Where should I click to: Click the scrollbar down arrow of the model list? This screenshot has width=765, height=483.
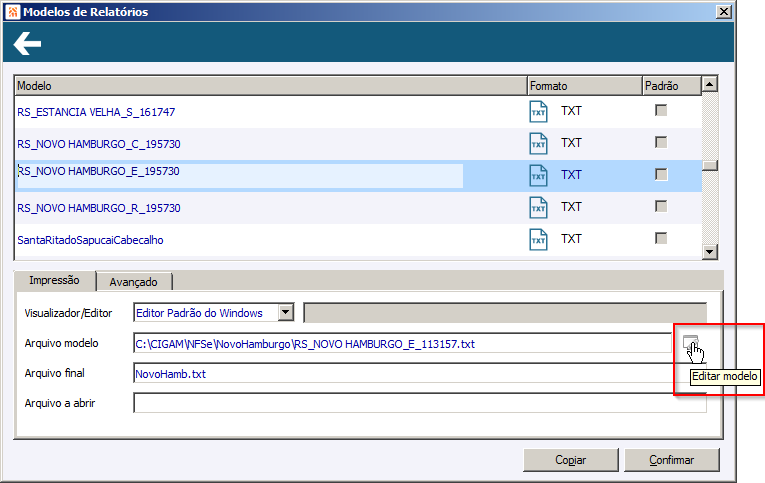(x=710, y=252)
